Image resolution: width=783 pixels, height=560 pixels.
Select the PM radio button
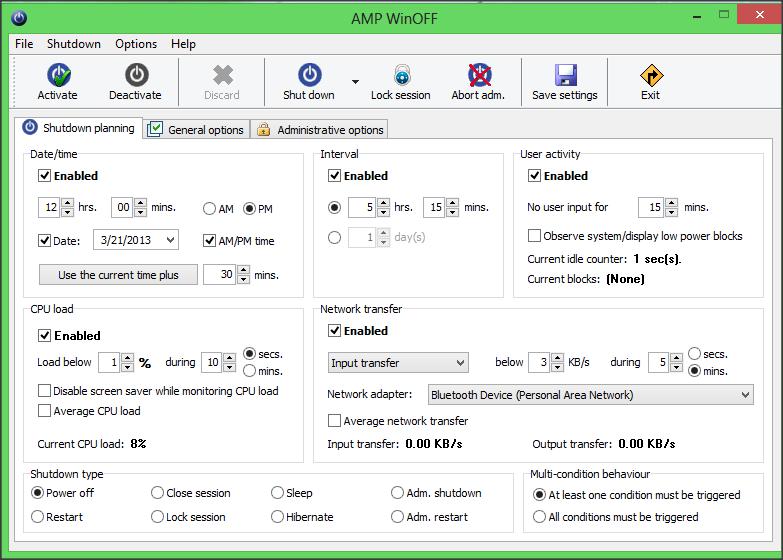pos(249,208)
